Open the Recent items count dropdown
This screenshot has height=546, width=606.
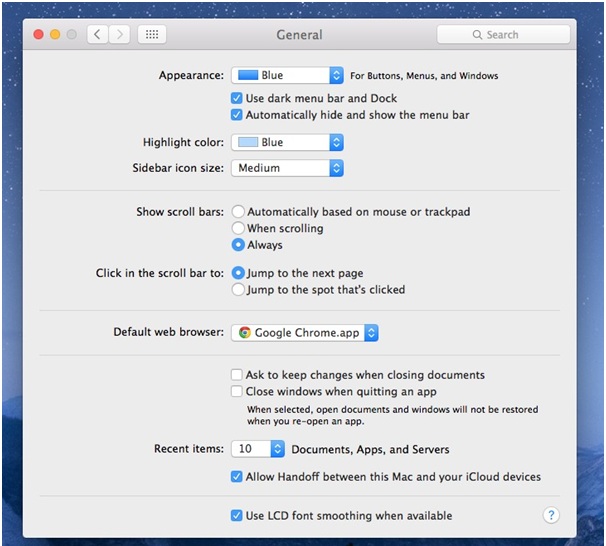tap(258, 449)
